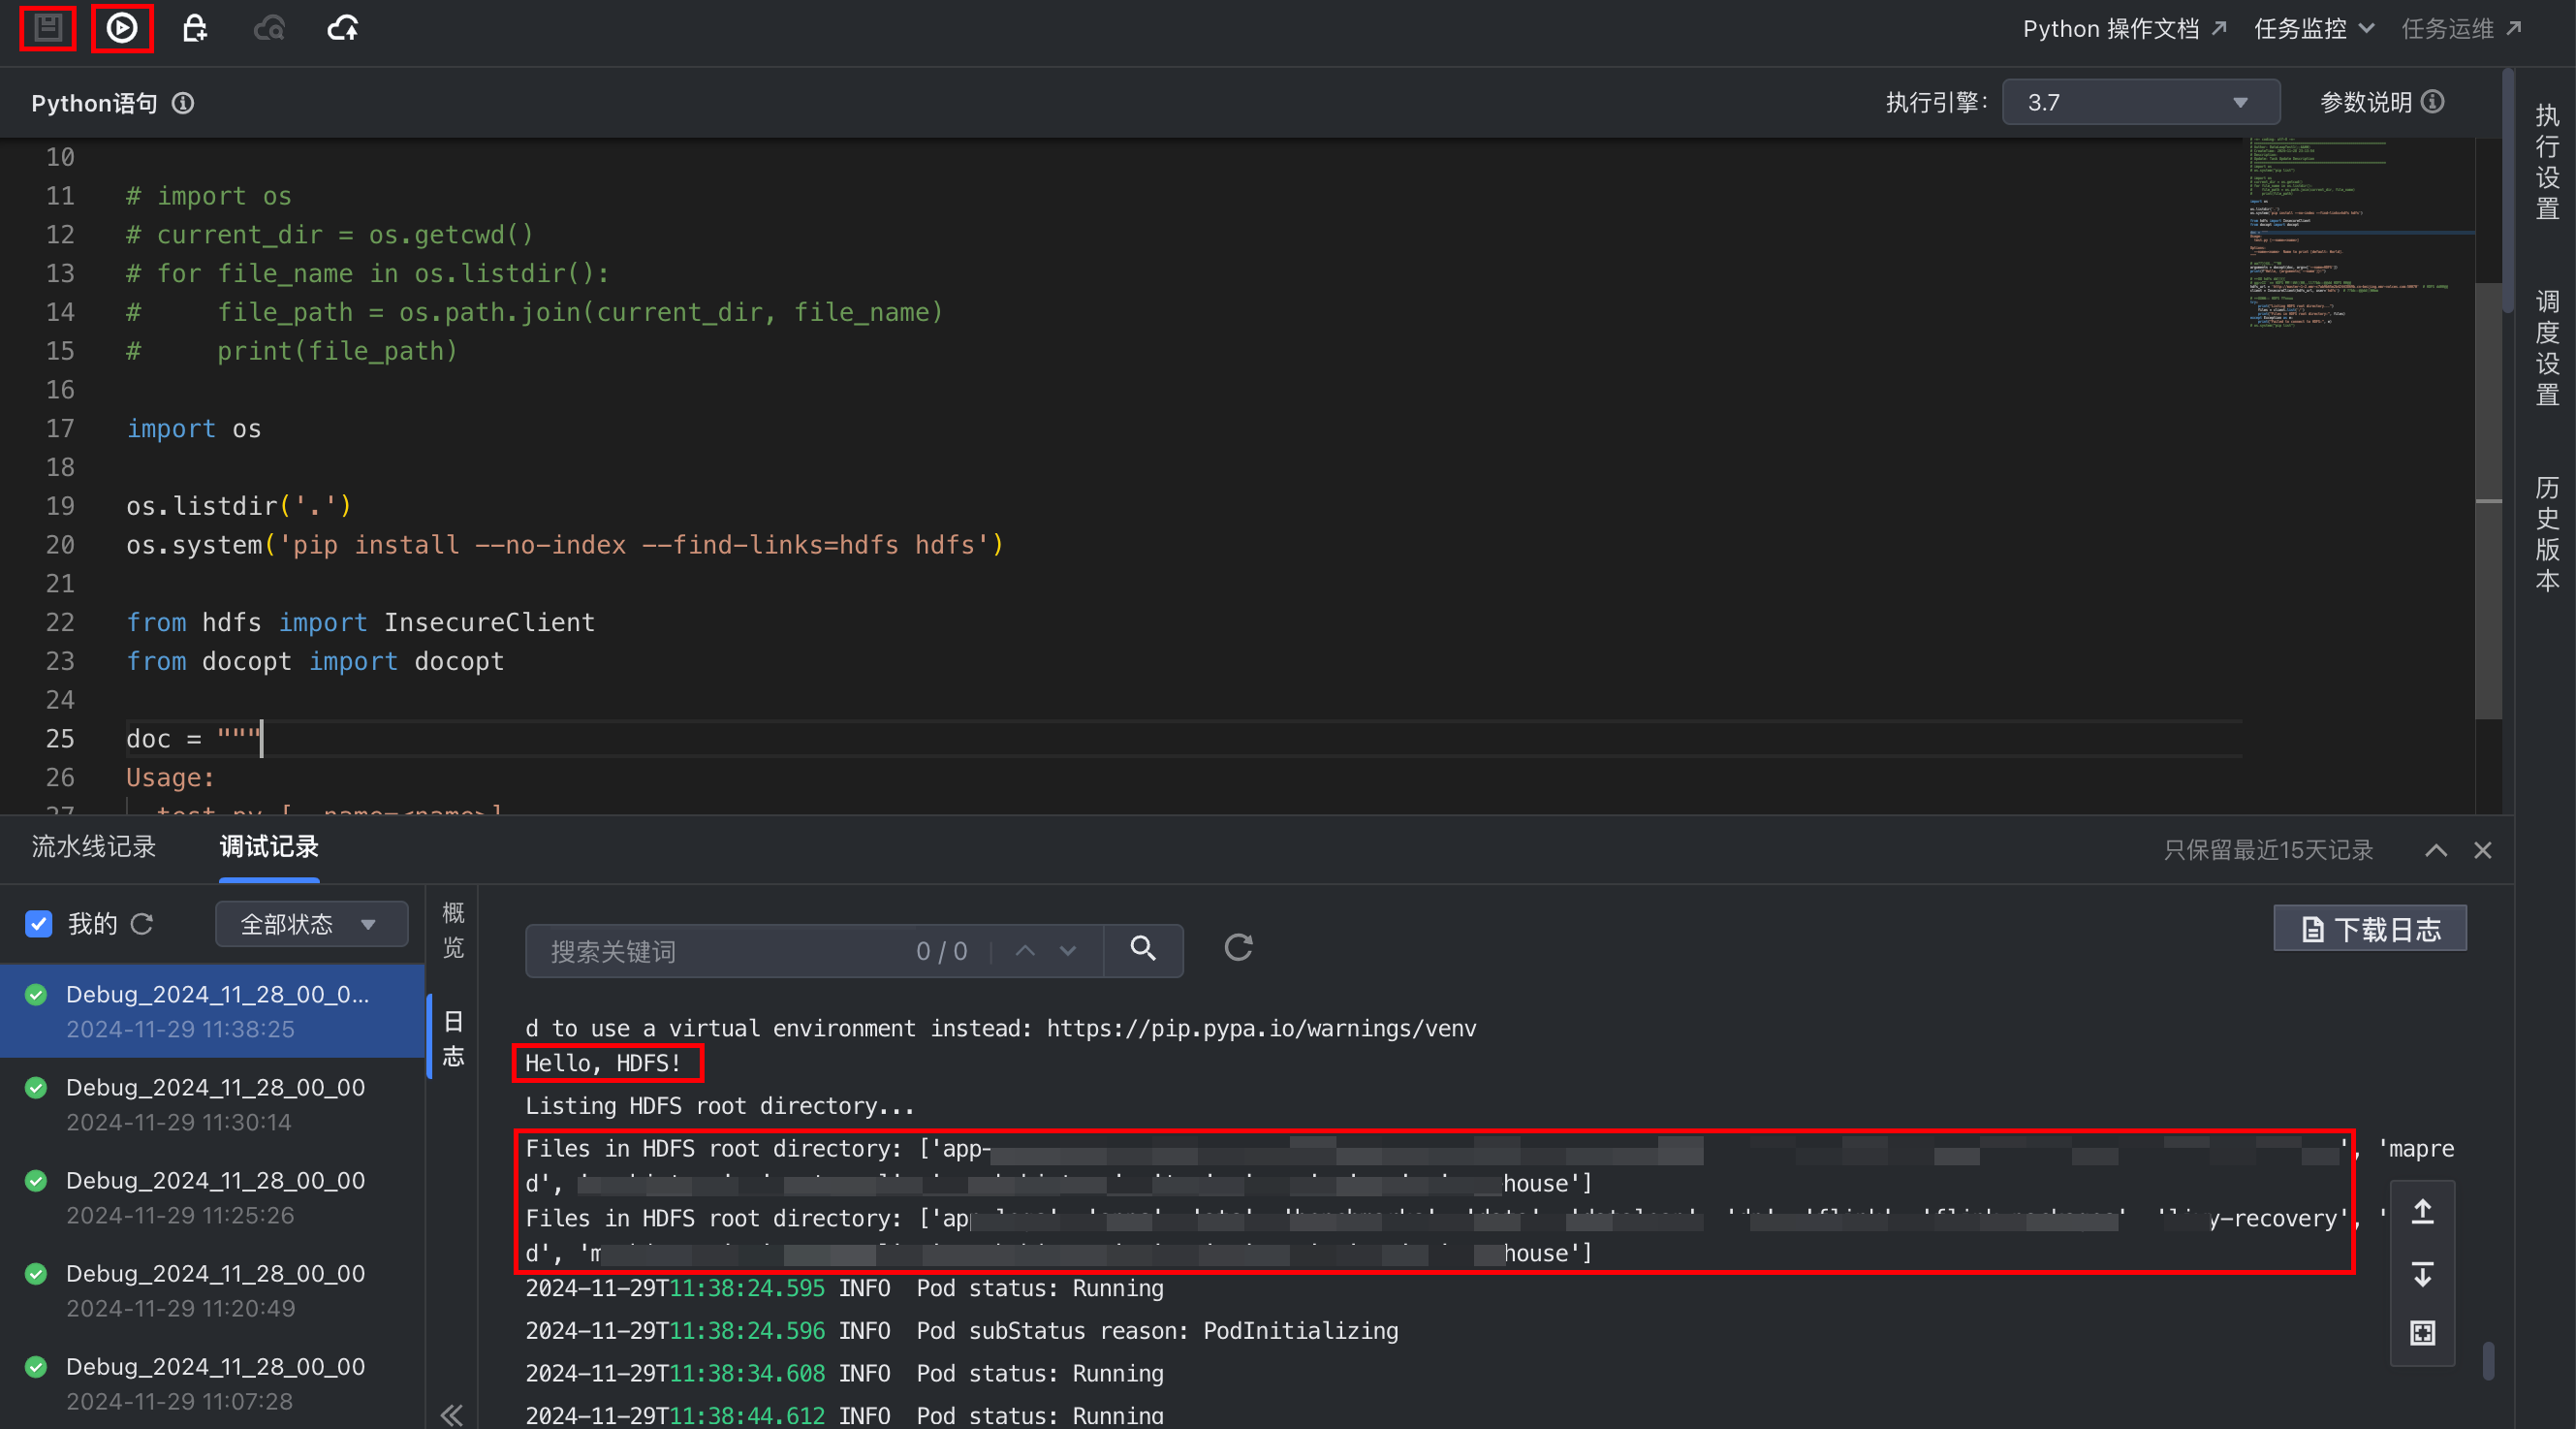Click the lock icon in toolbar
2576x1429 pixels.
pyautogui.click(x=195, y=28)
